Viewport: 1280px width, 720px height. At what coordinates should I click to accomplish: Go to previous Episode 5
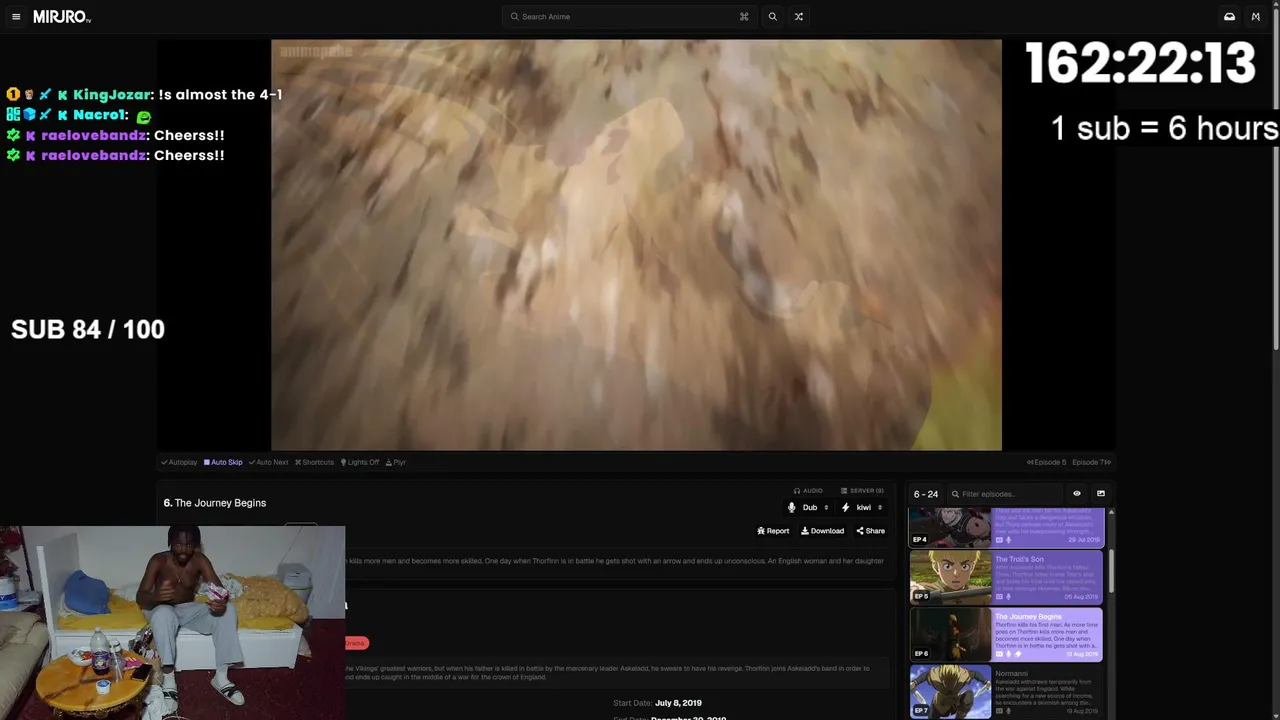click(x=1046, y=462)
